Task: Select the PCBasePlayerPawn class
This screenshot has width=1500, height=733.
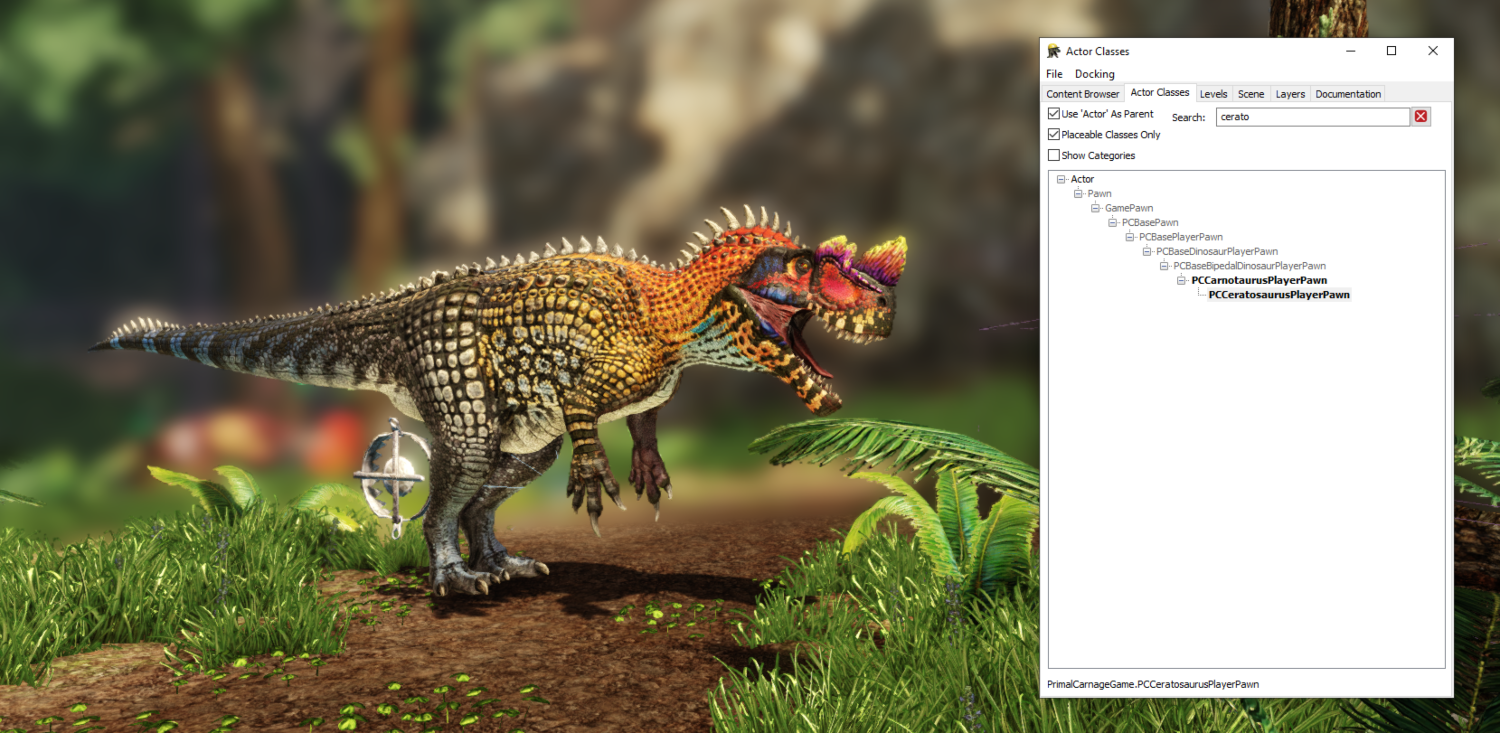Action: [1181, 237]
